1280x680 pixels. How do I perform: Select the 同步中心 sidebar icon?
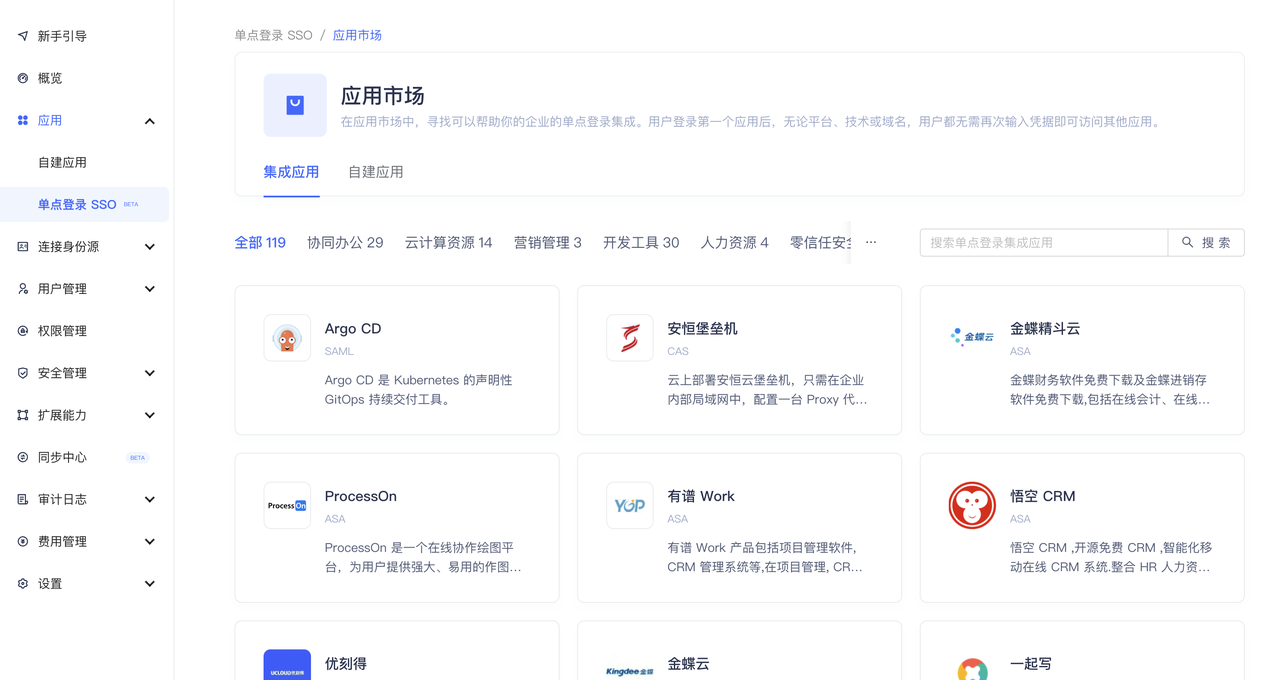point(22,457)
